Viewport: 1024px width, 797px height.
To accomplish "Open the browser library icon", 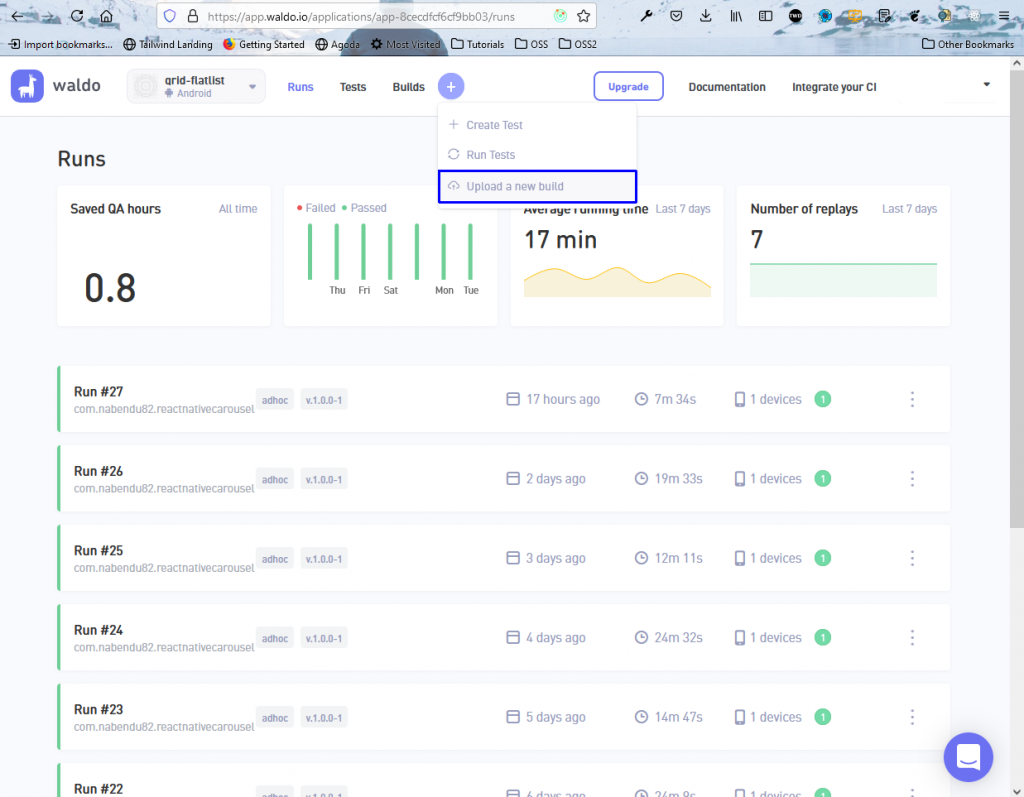I will [x=736, y=16].
